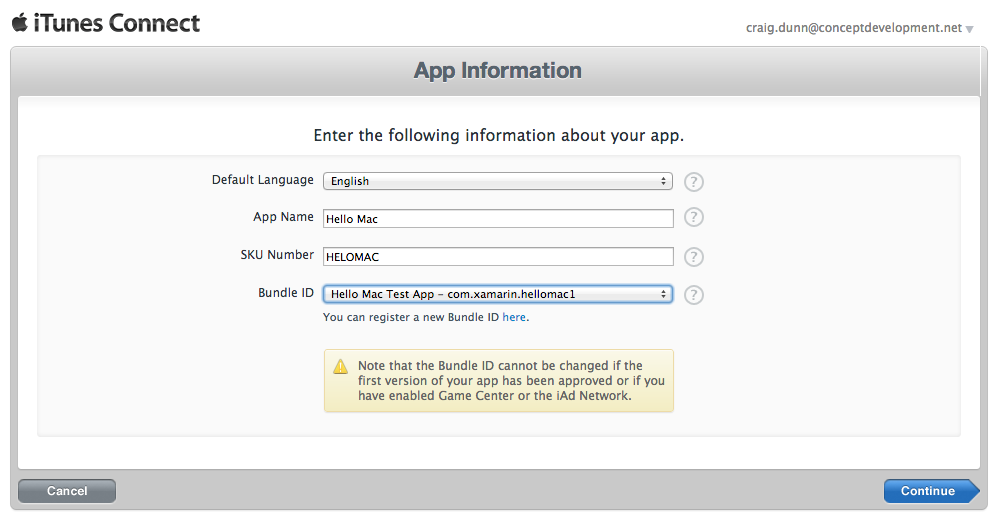The image size is (1001, 517).
Task: Follow the 'here' link to register Bundle ID
Action: [514, 317]
